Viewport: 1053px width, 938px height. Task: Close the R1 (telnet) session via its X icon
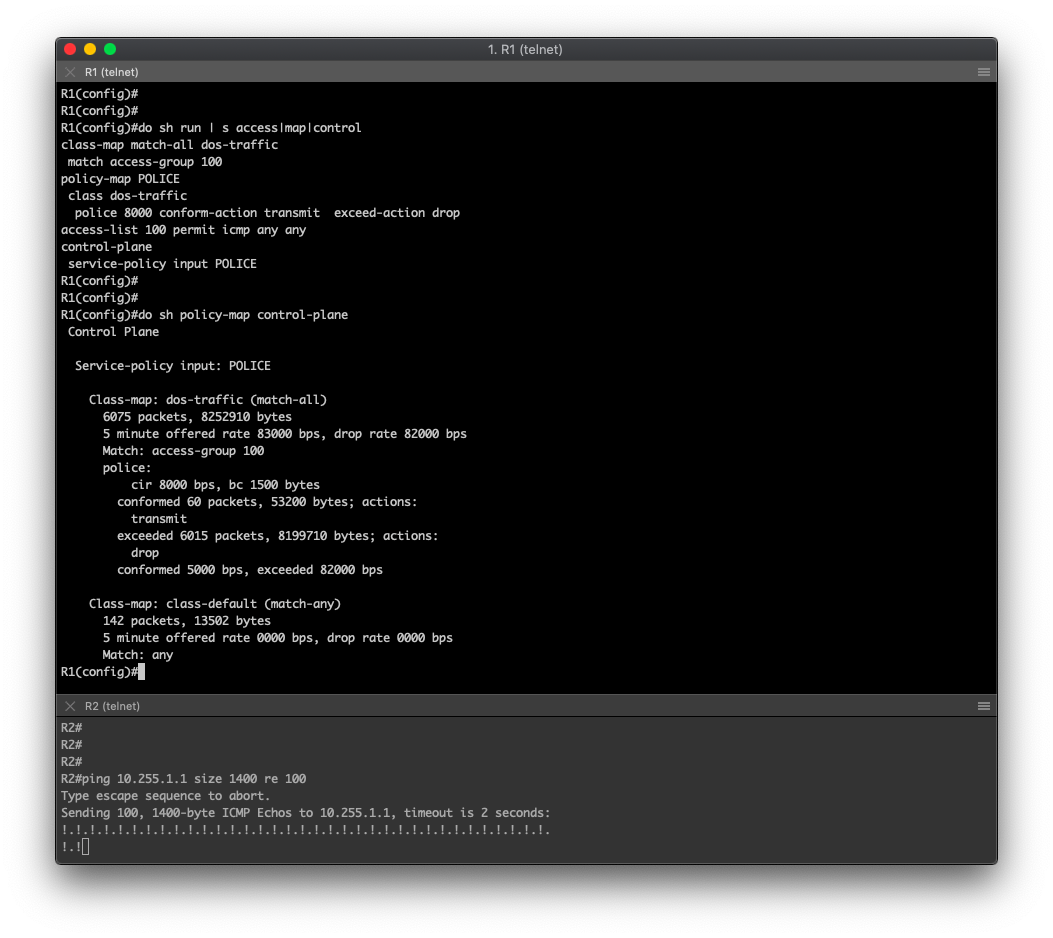pos(70,72)
